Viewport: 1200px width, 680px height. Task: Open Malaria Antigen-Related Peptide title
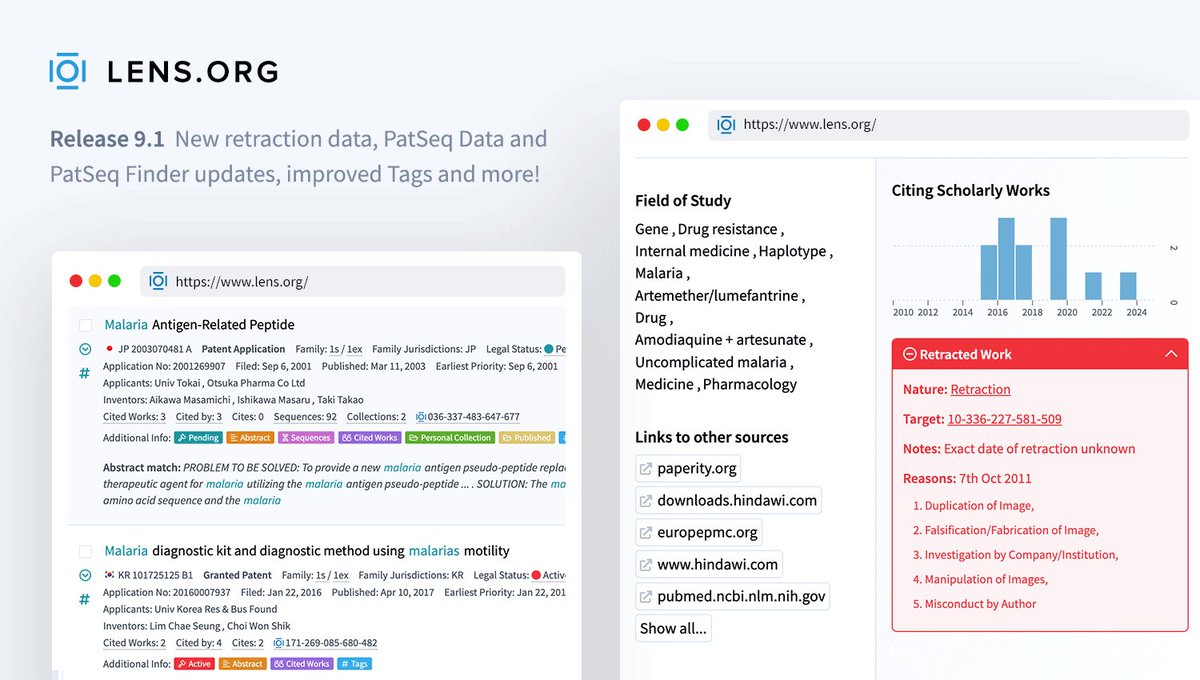[x=199, y=325]
